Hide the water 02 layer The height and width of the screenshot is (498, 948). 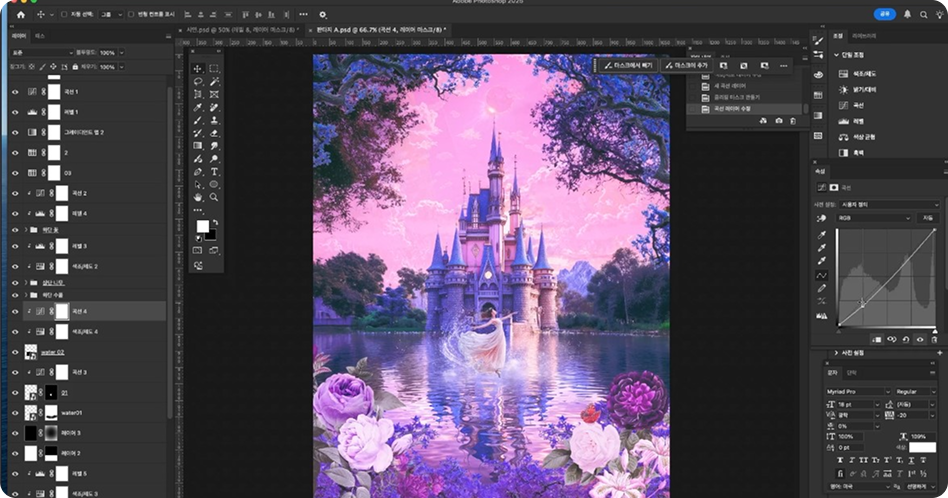15,352
